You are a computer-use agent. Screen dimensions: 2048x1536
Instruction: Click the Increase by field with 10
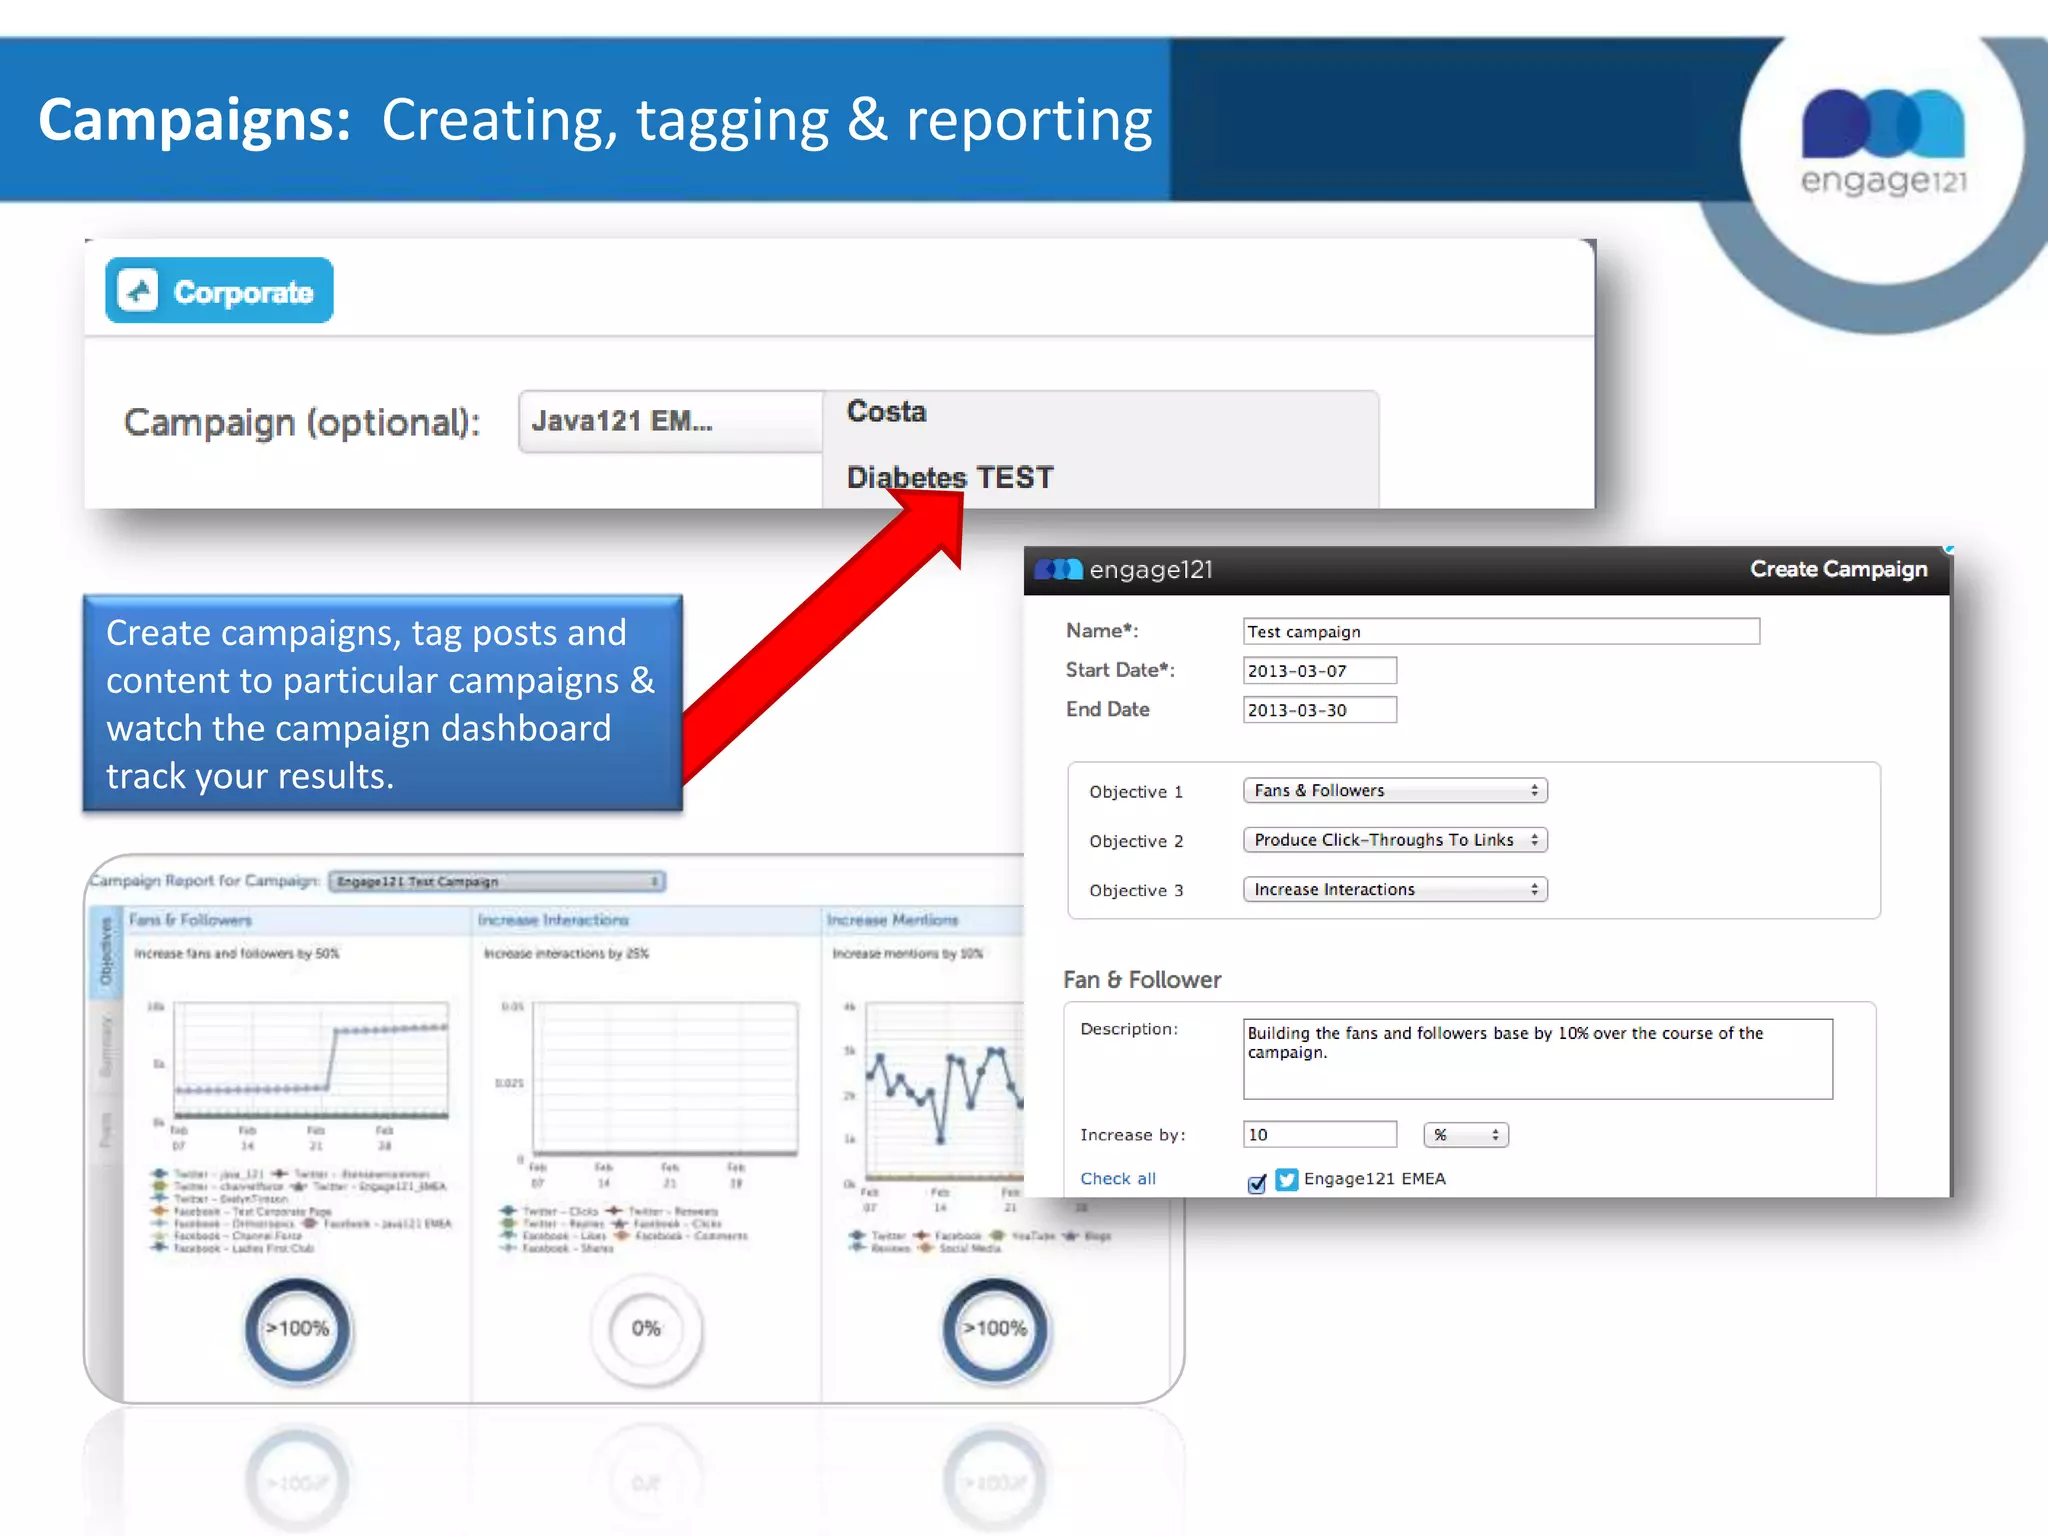(x=1319, y=1135)
